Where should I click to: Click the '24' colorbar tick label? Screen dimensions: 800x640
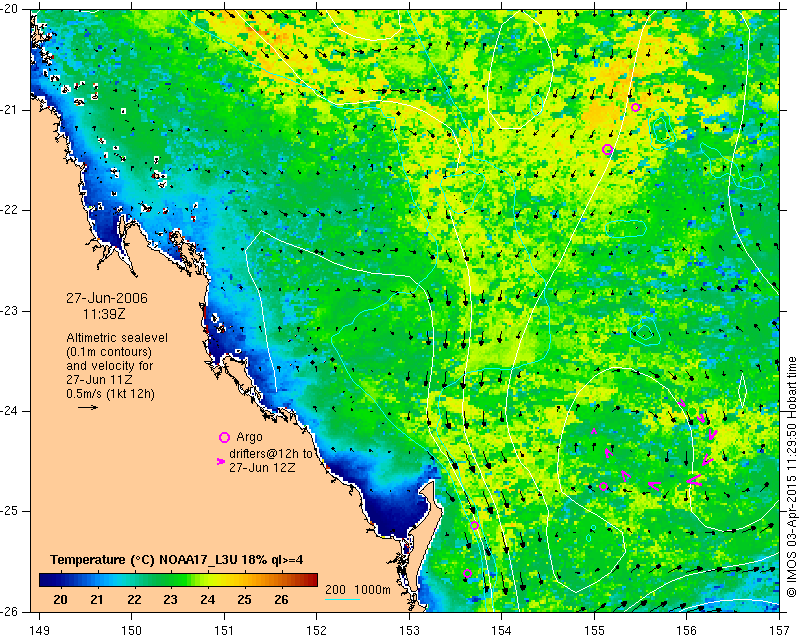click(208, 599)
